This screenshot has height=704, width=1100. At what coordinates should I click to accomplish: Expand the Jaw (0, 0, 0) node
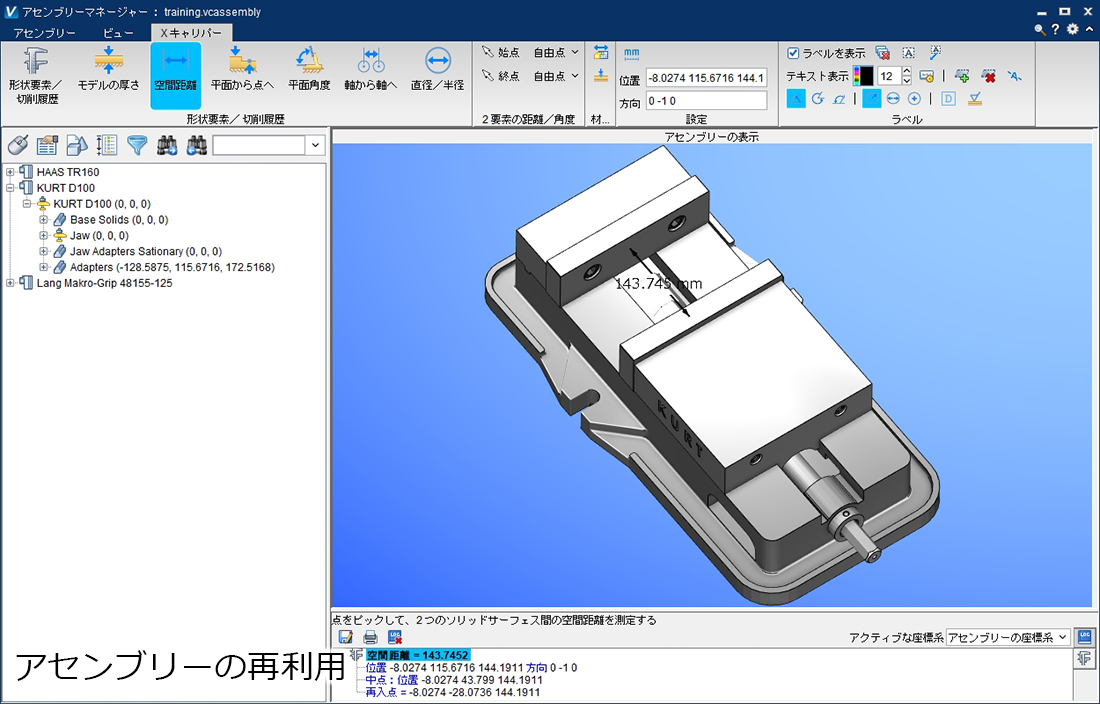pos(43,236)
